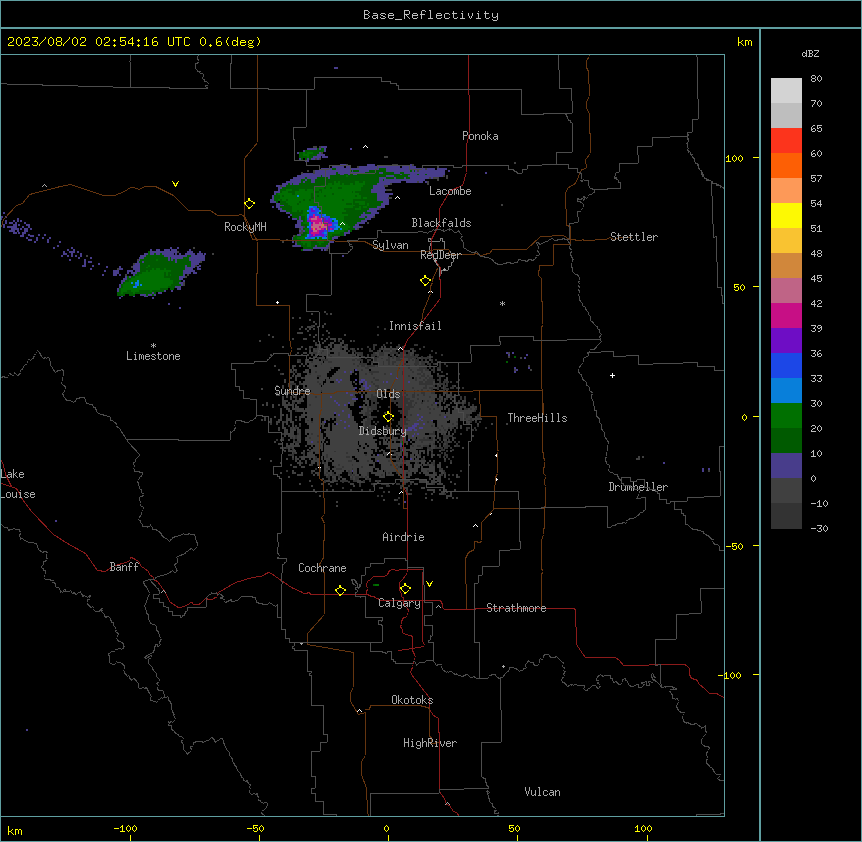Click the Strathmore label
Image resolution: width=862 pixels, height=842 pixels.
tap(516, 608)
